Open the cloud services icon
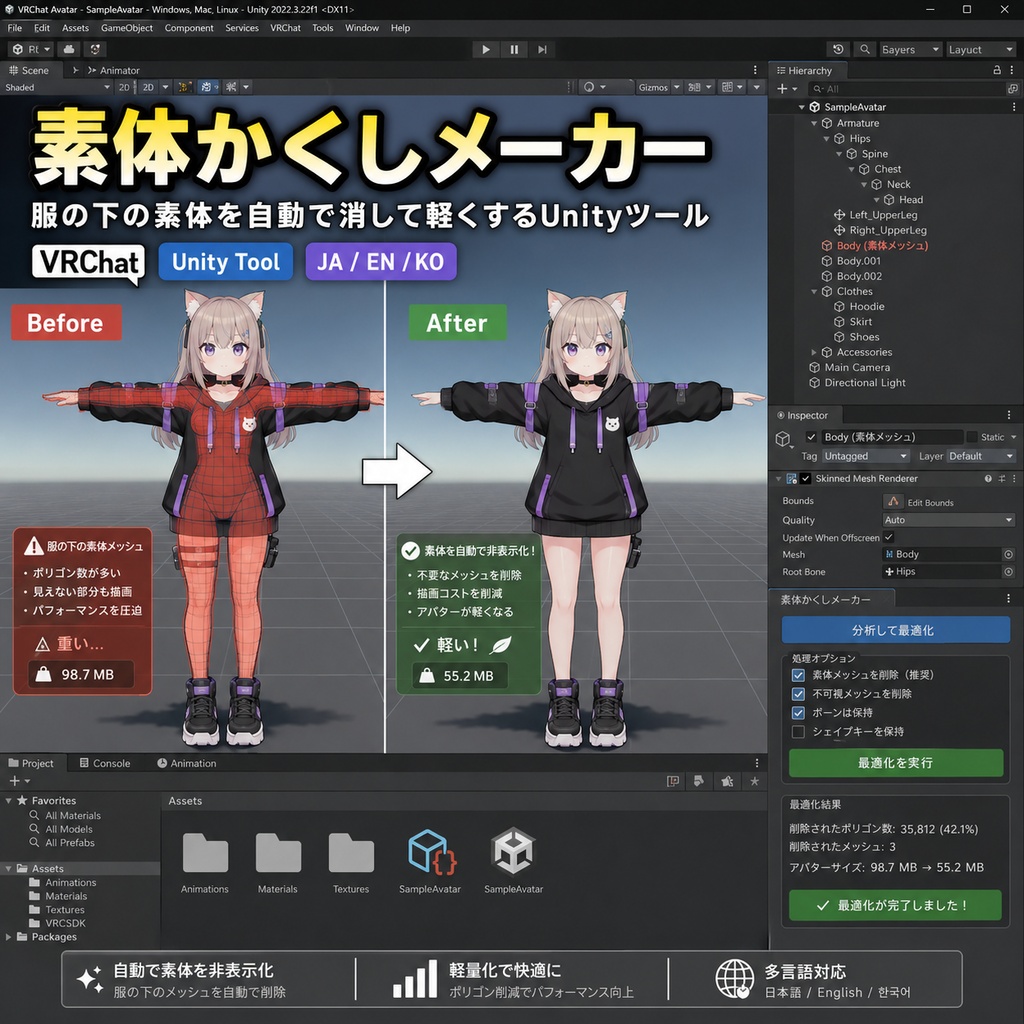The width and height of the screenshot is (1024, 1024). click(69, 50)
